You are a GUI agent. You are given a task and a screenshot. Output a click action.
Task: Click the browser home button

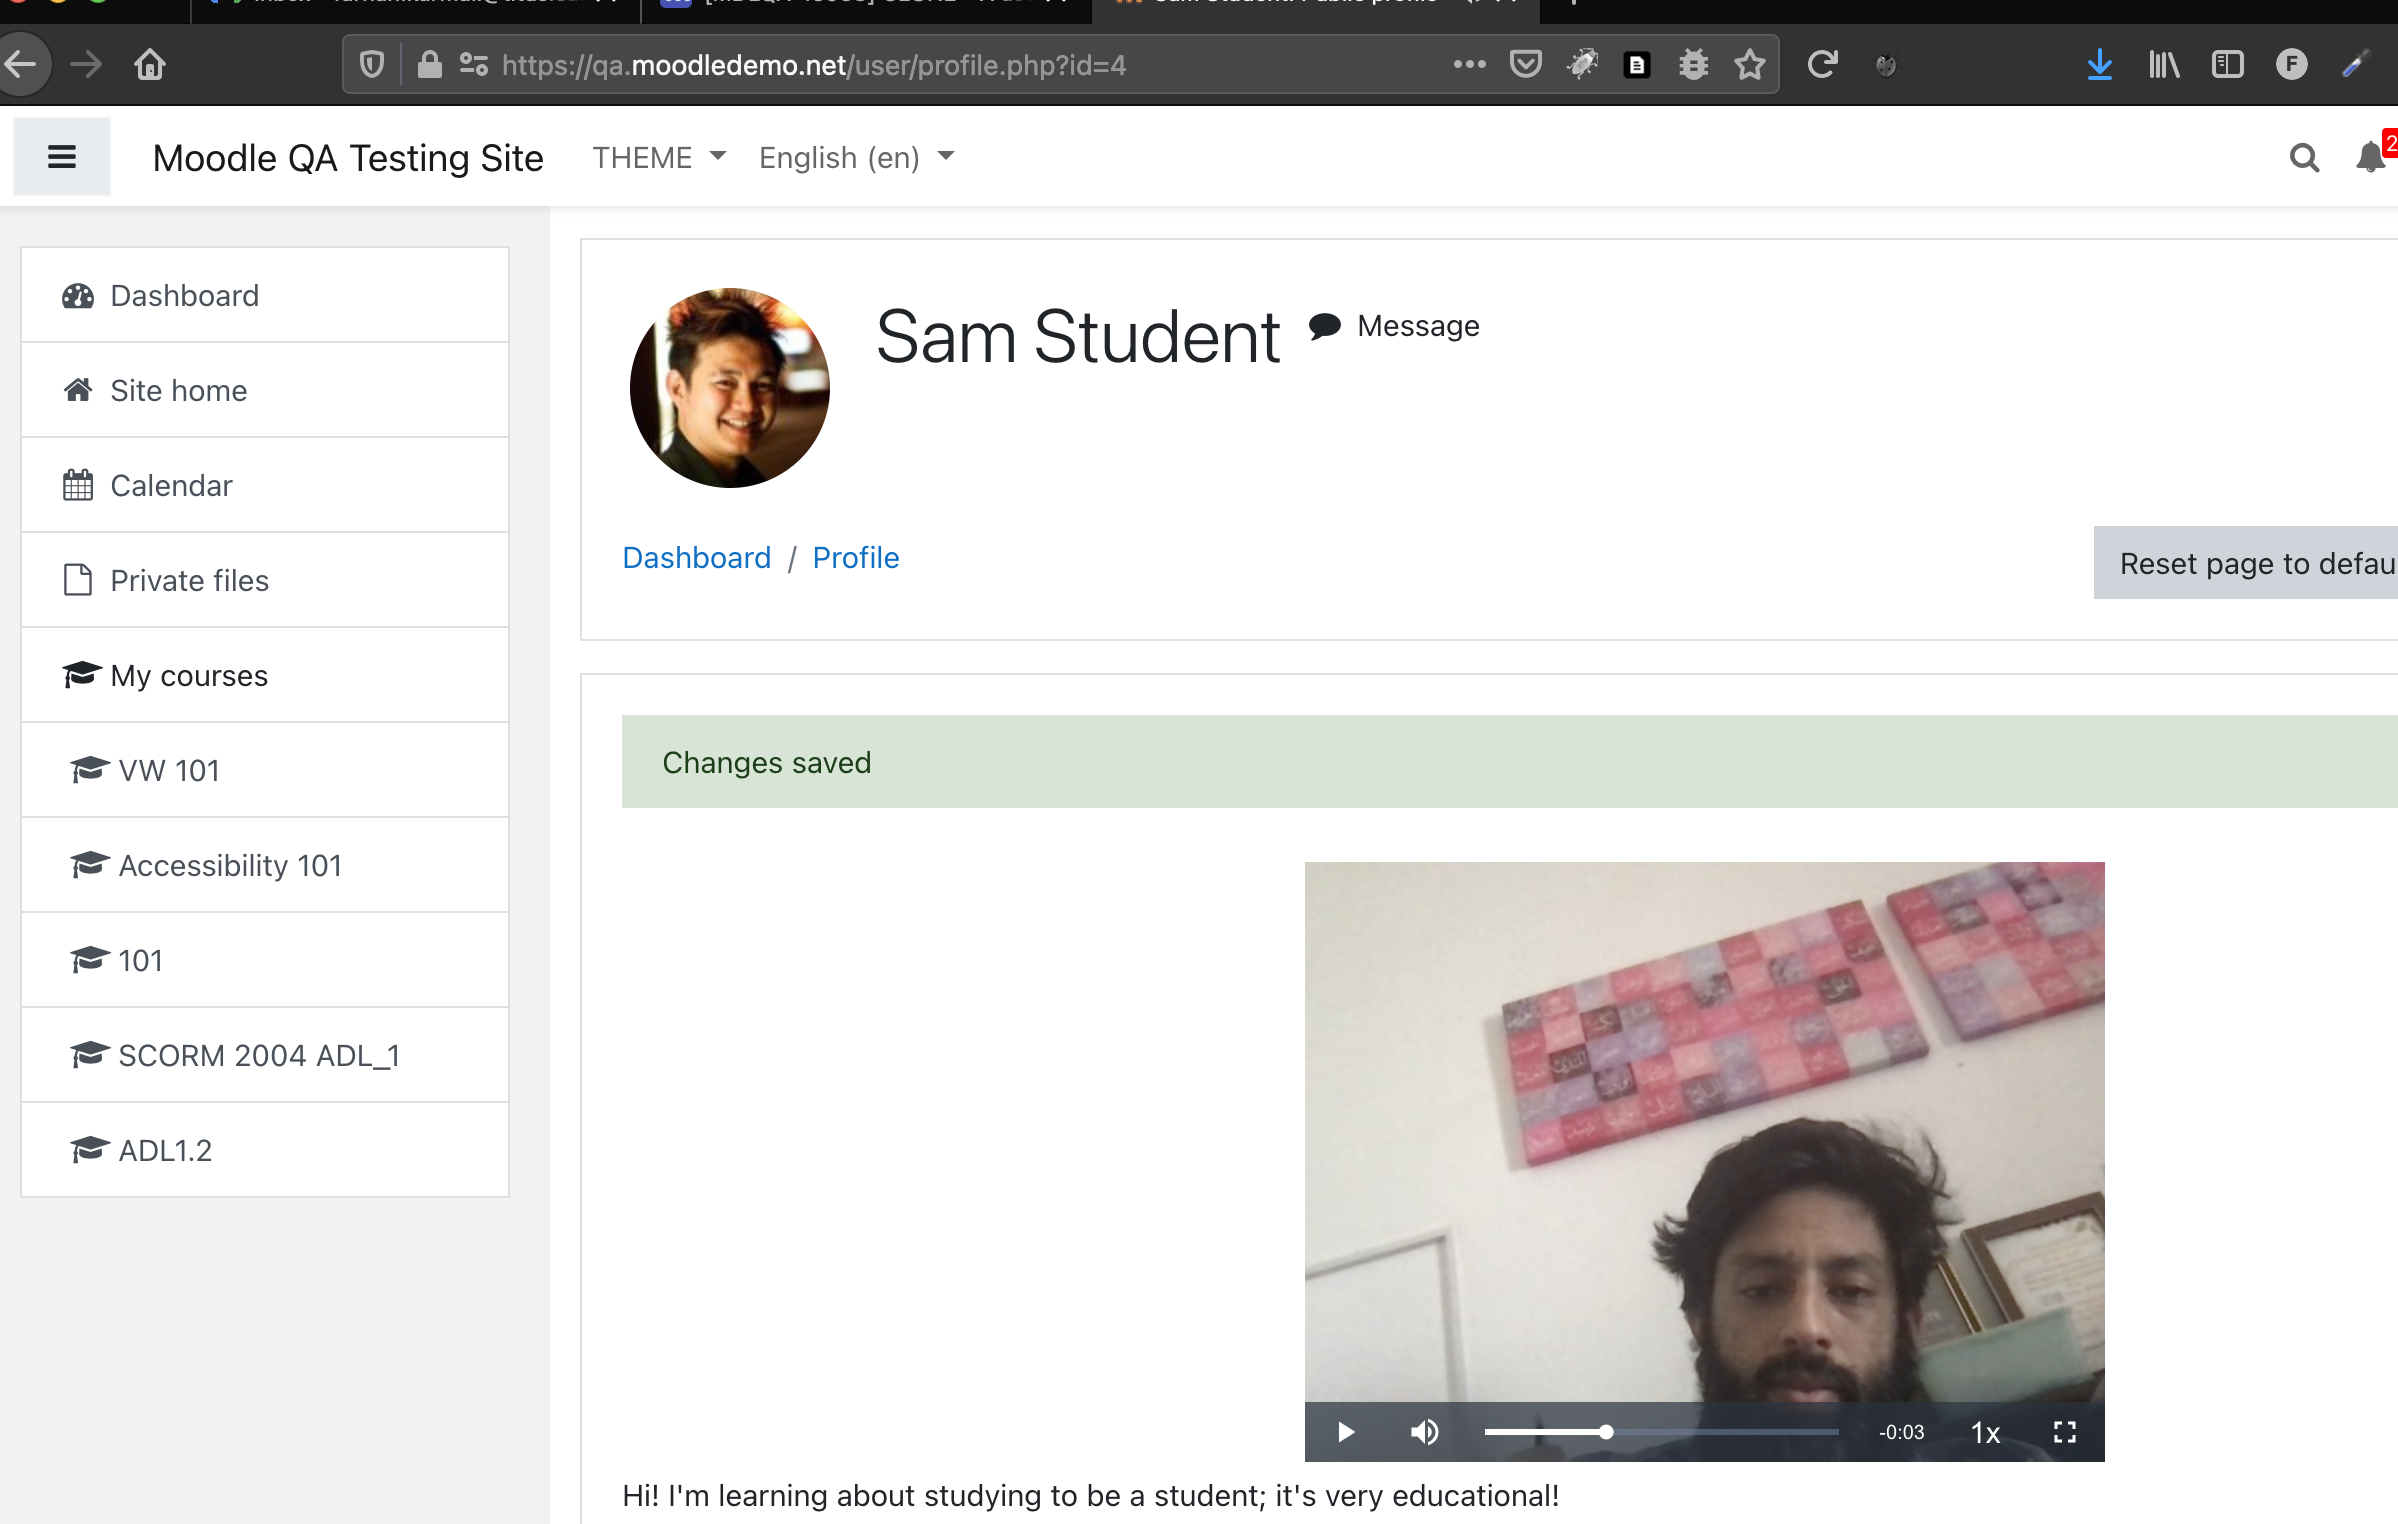150,65
